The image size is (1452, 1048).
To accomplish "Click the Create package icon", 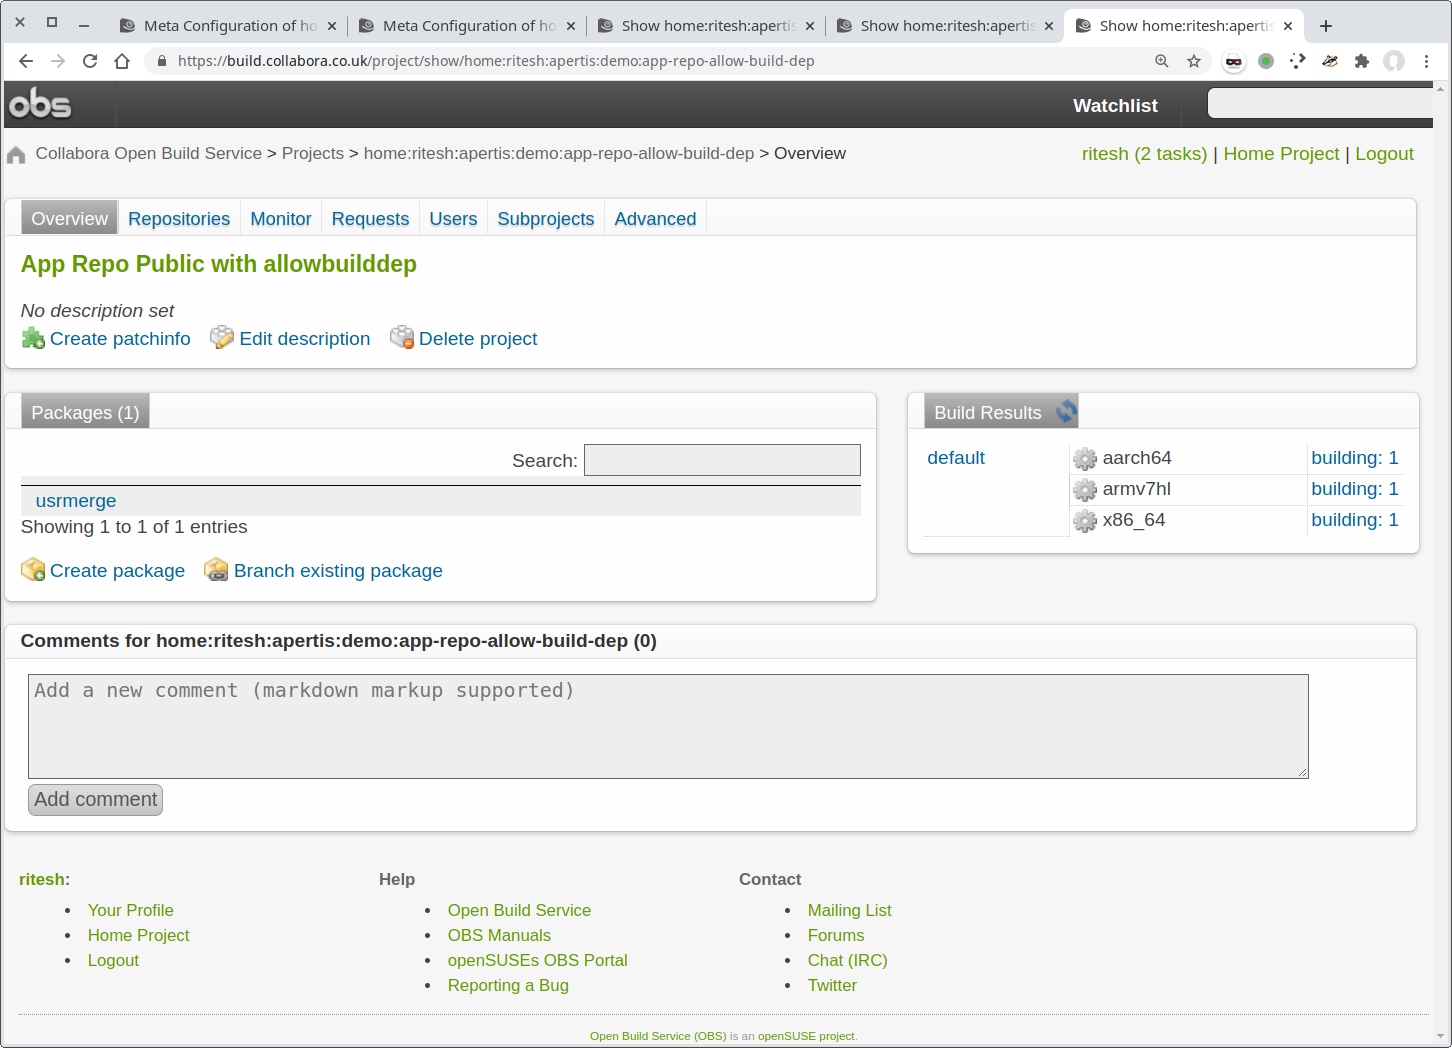I will [x=33, y=570].
